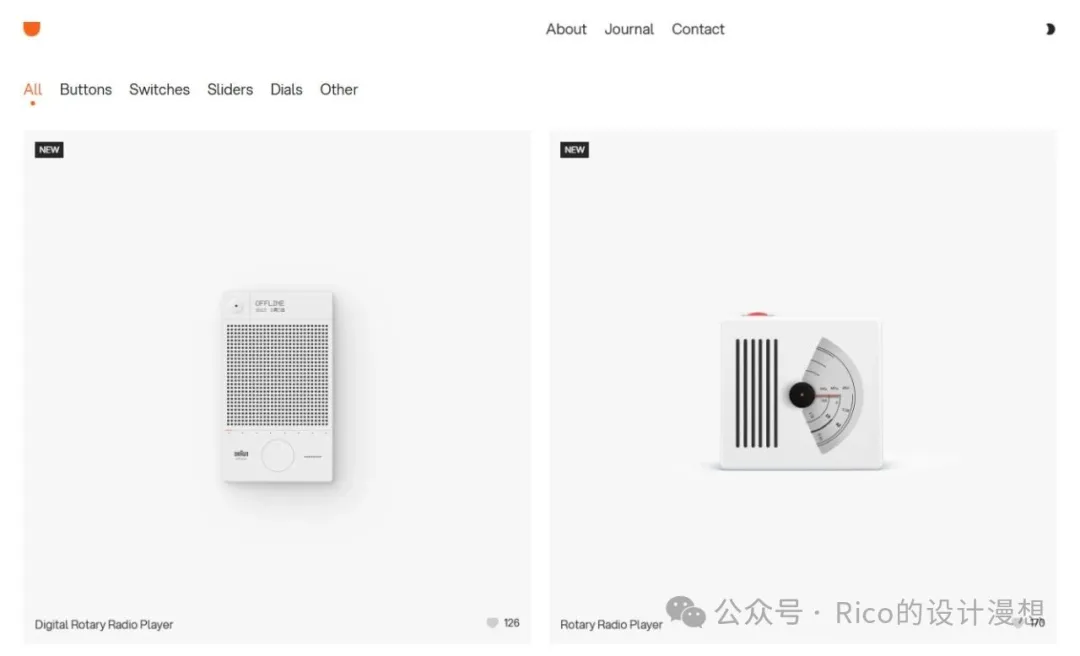Click the black dial knob on rotary radio
This screenshot has height=656, width=1080.
802,395
